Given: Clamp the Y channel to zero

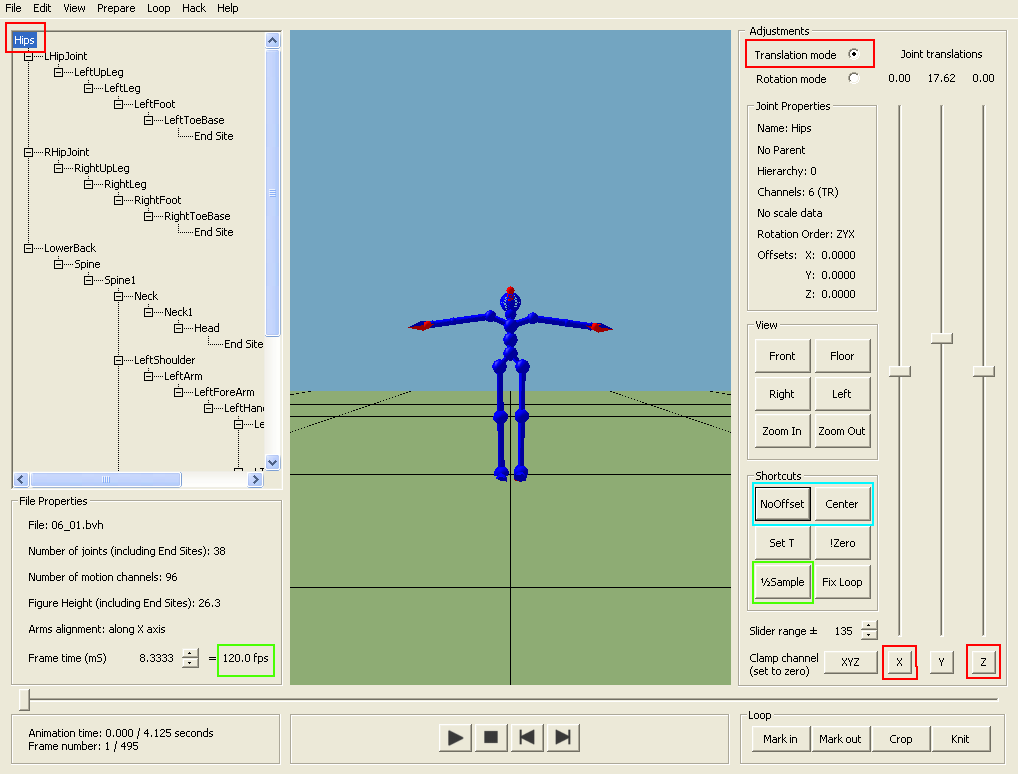Looking at the screenshot, I should (x=941, y=662).
